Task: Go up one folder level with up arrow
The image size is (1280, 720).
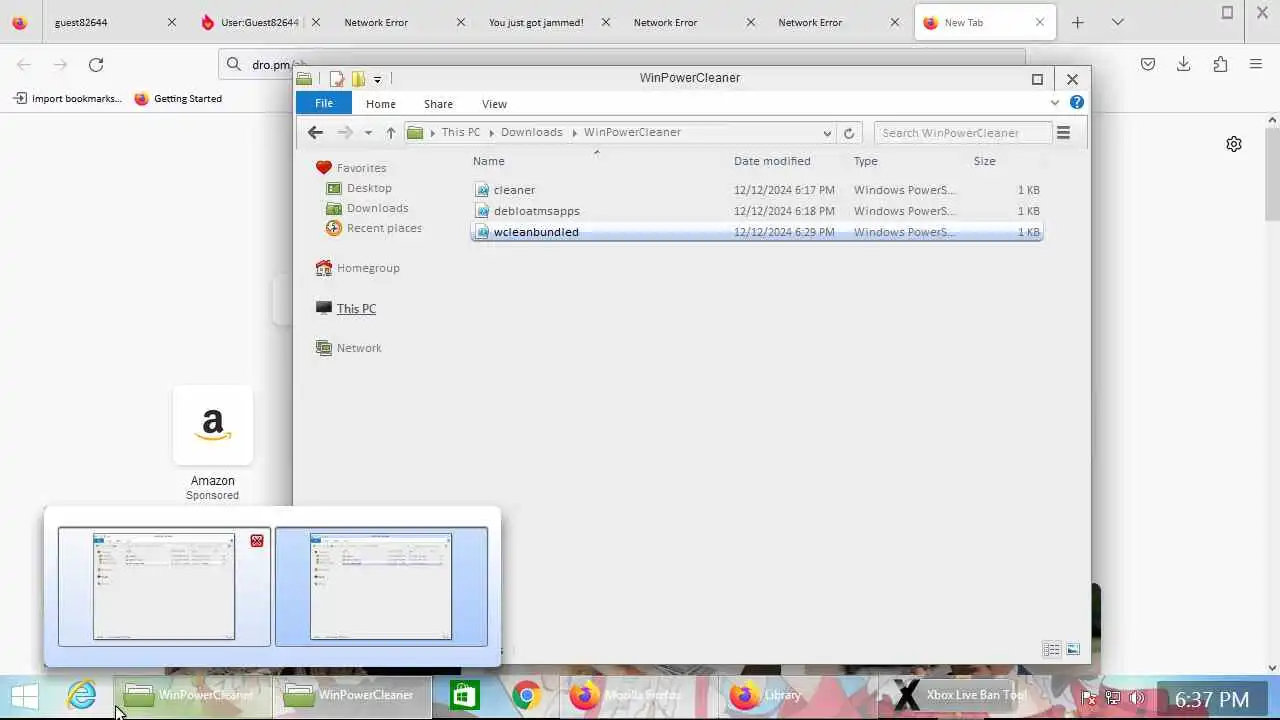Action: [390, 132]
